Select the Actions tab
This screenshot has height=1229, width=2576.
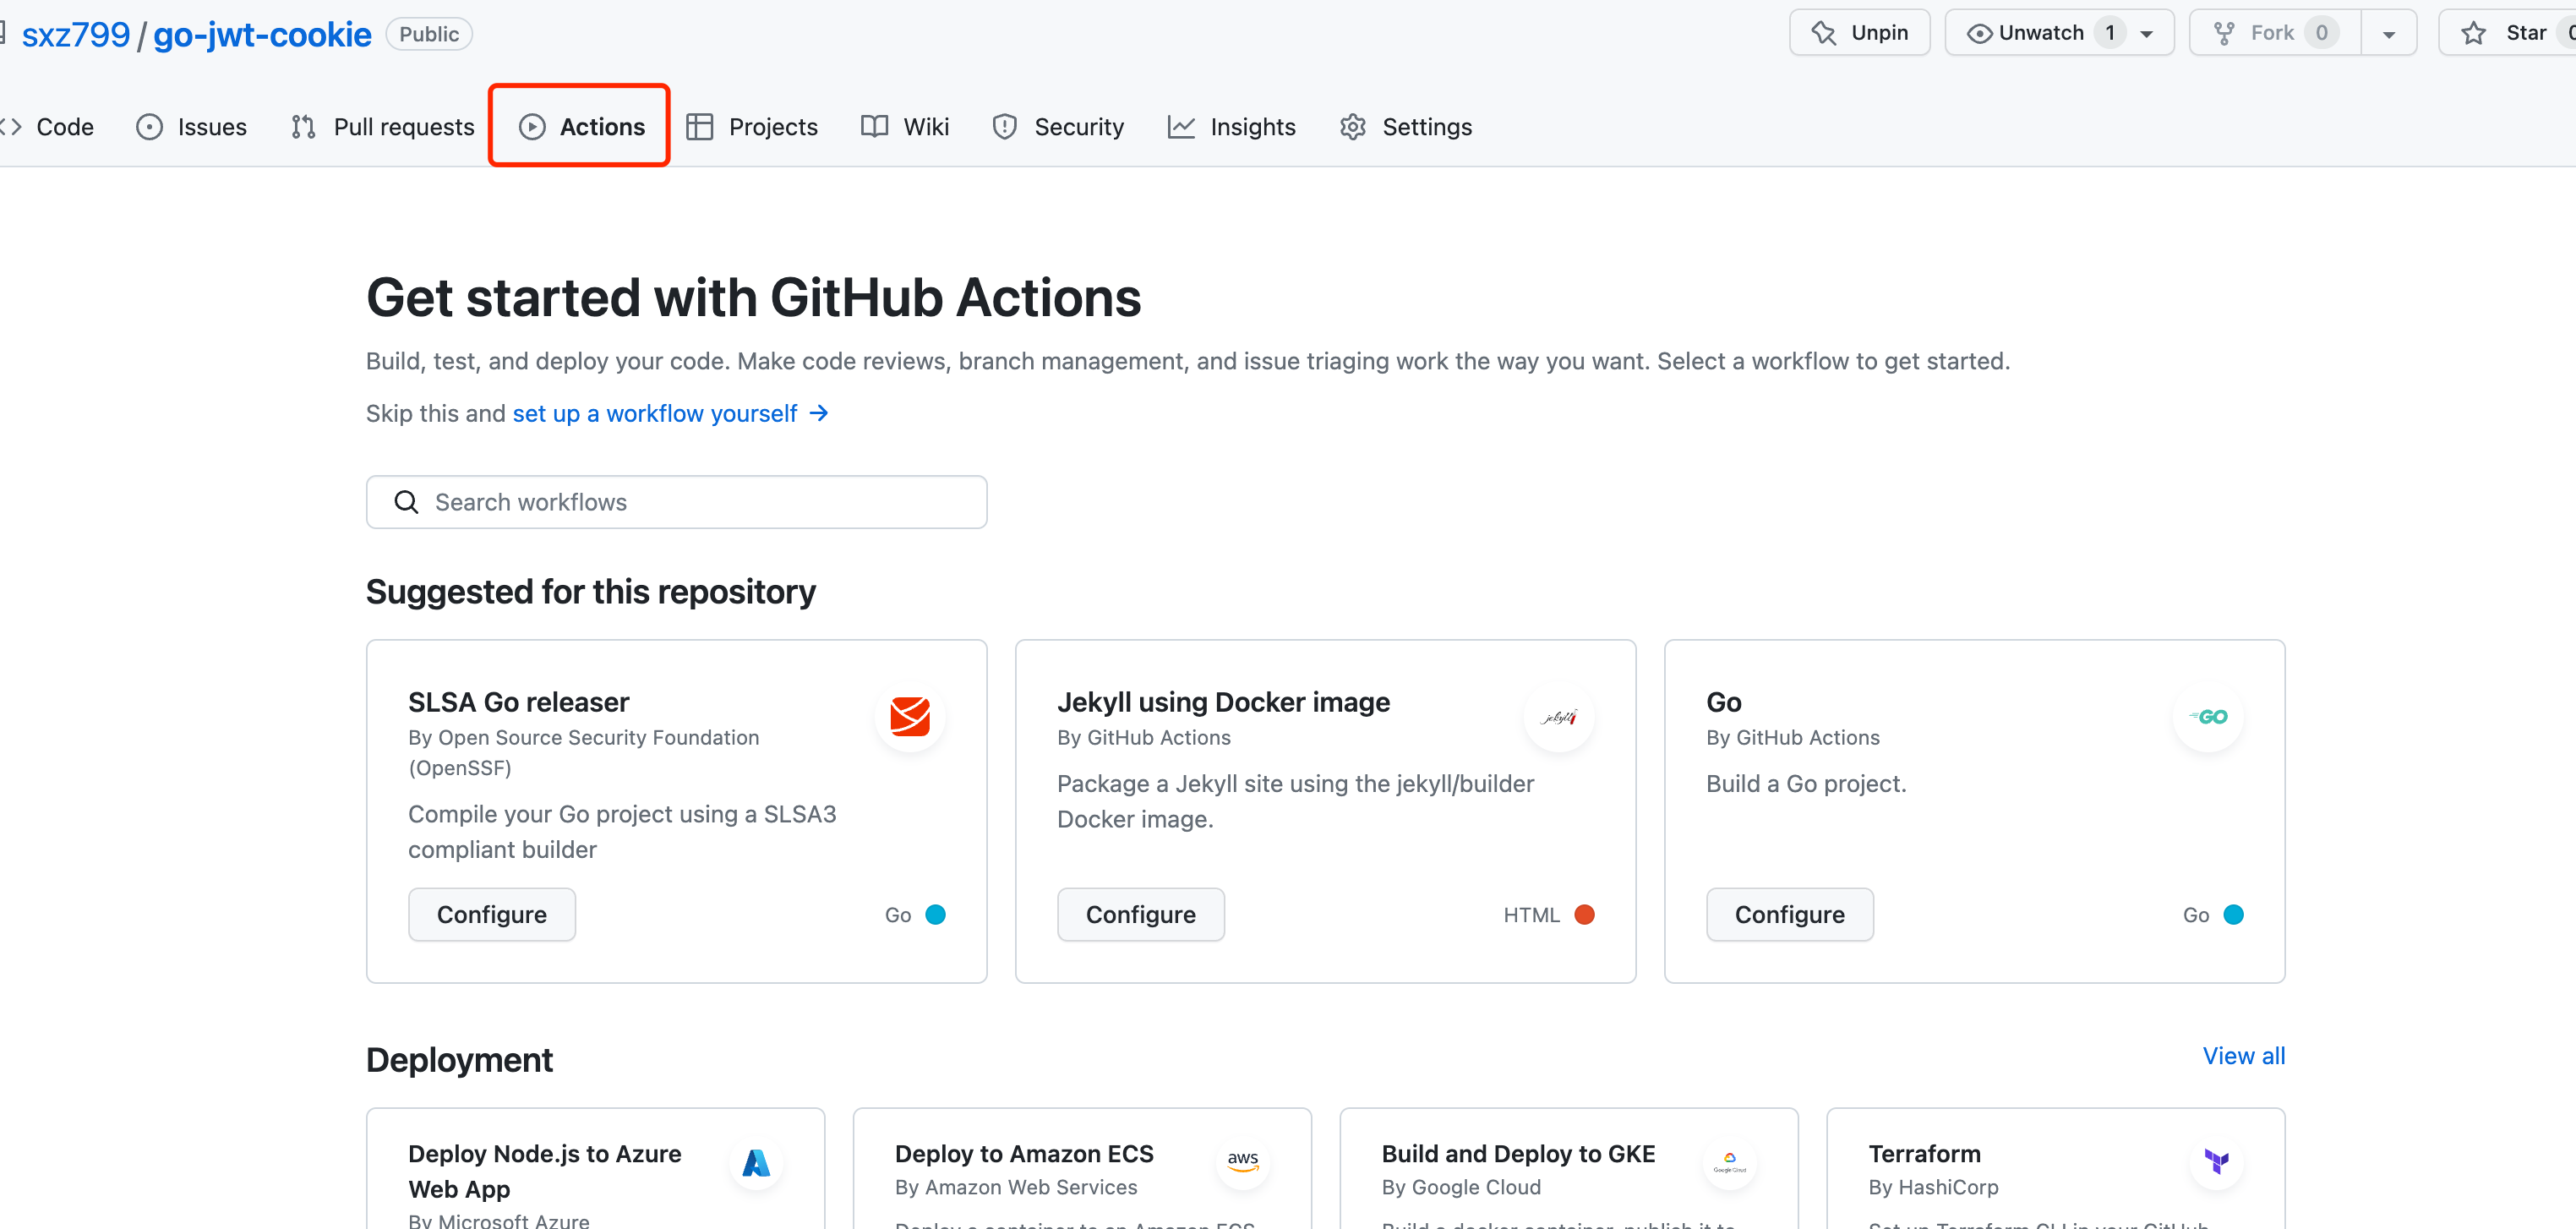tap(581, 127)
